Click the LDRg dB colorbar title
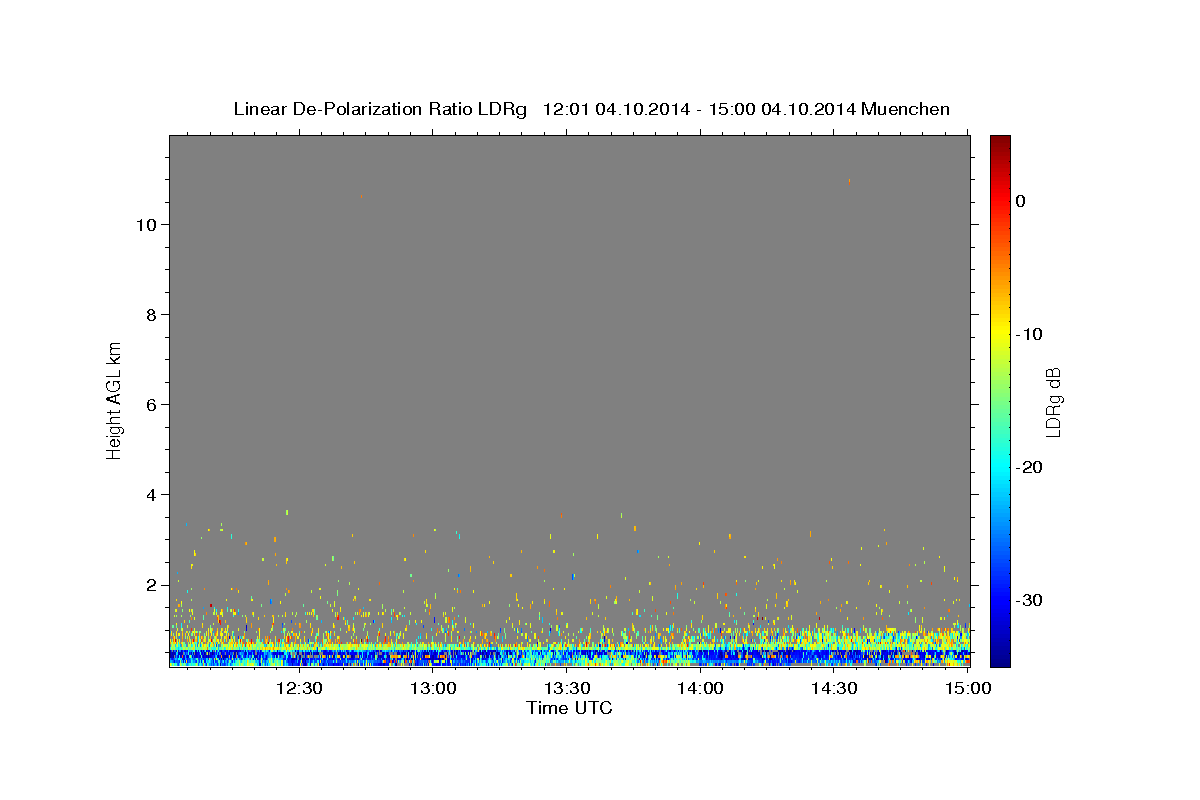The height and width of the screenshot is (800, 1200). pyautogui.click(x=1052, y=401)
